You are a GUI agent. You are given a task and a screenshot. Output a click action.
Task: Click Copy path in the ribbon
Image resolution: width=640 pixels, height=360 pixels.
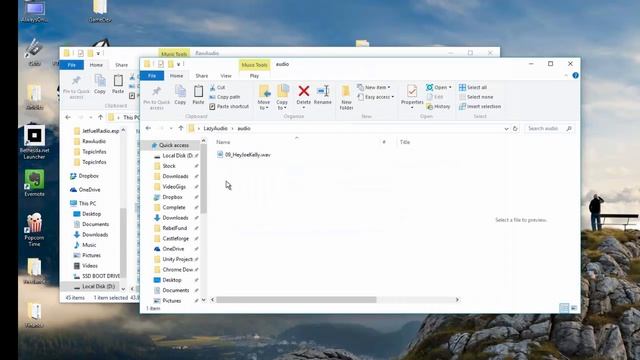225,97
